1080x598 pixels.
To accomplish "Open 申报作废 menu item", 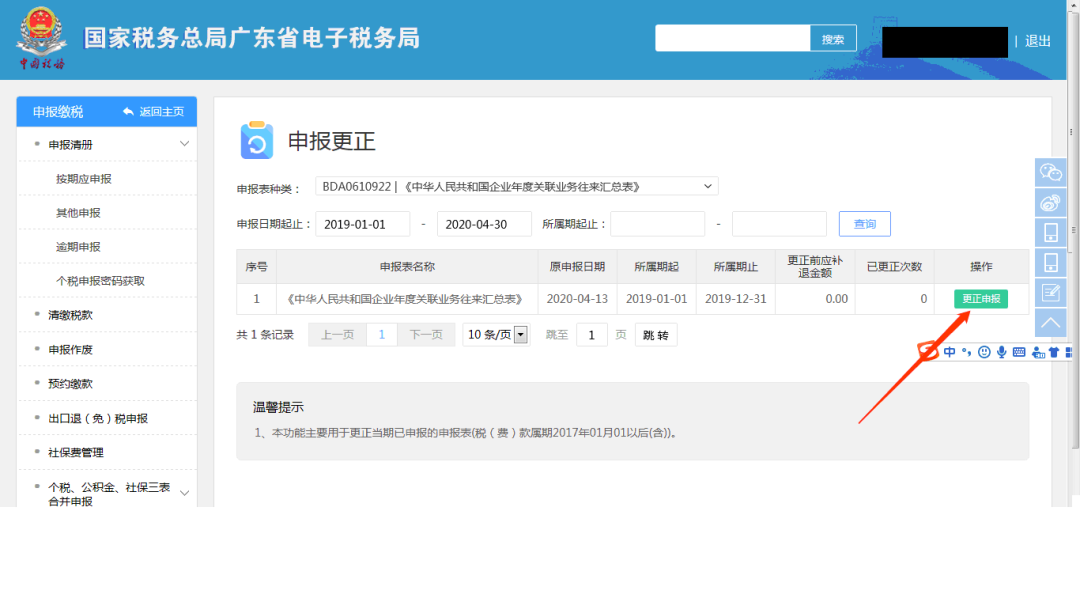I will click(70, 349).
